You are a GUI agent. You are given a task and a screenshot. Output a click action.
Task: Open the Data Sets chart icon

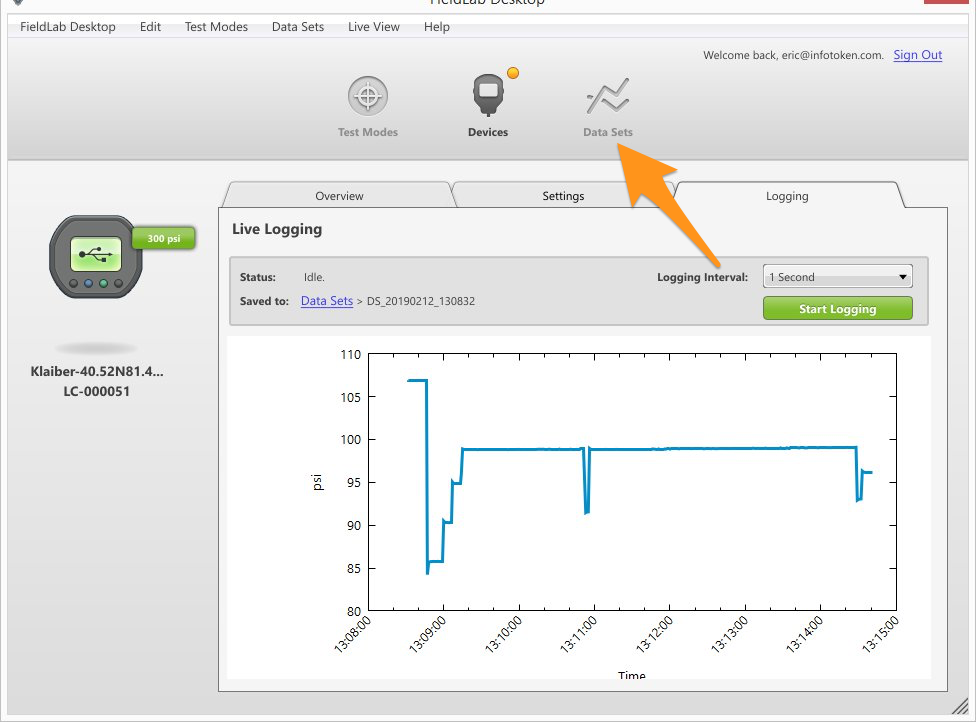[x=608, y=96]
